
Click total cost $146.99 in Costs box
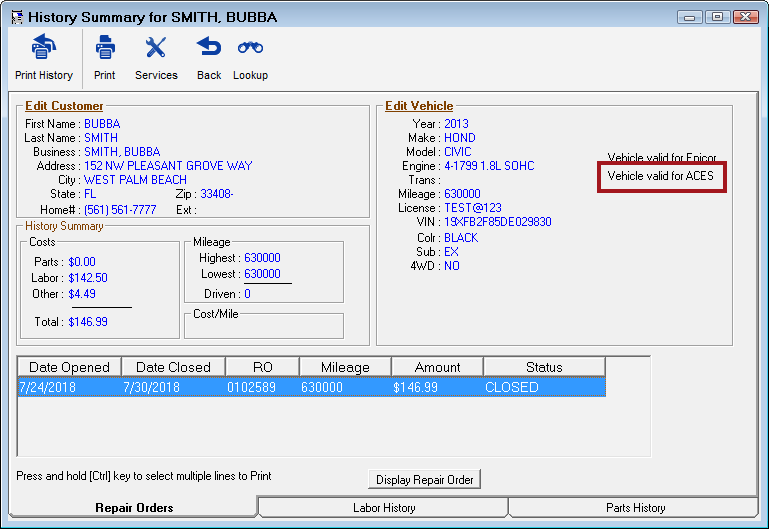[88, 322]
